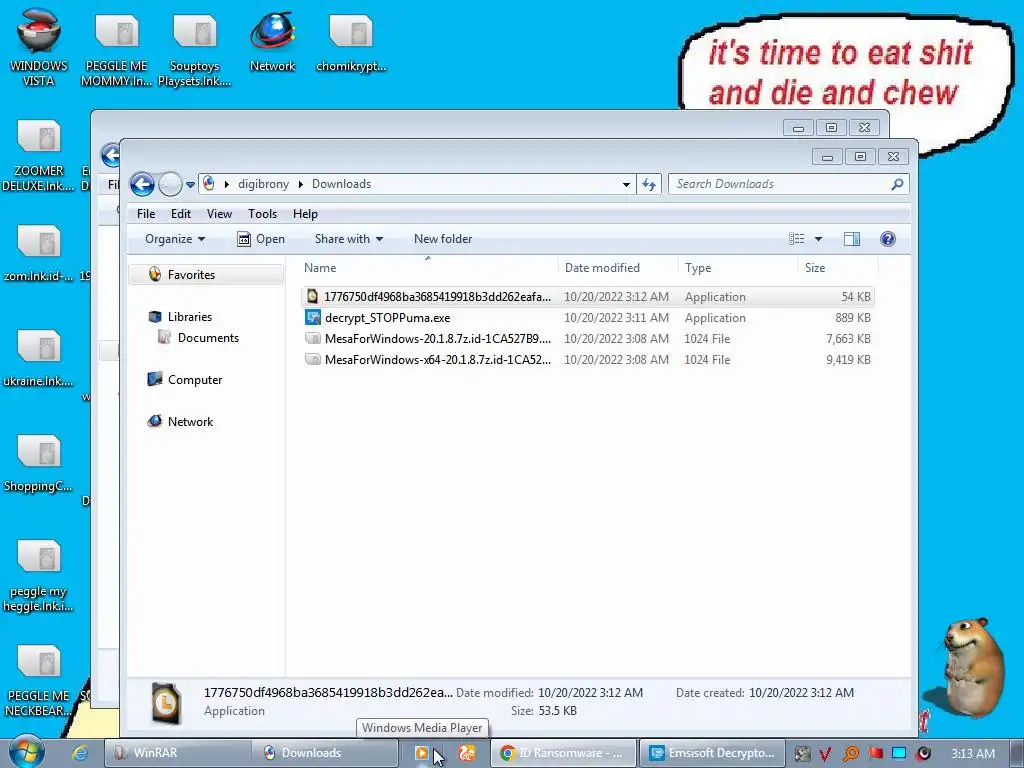
Task: Click the blue Help question mark icon
Action: point(888,239)
